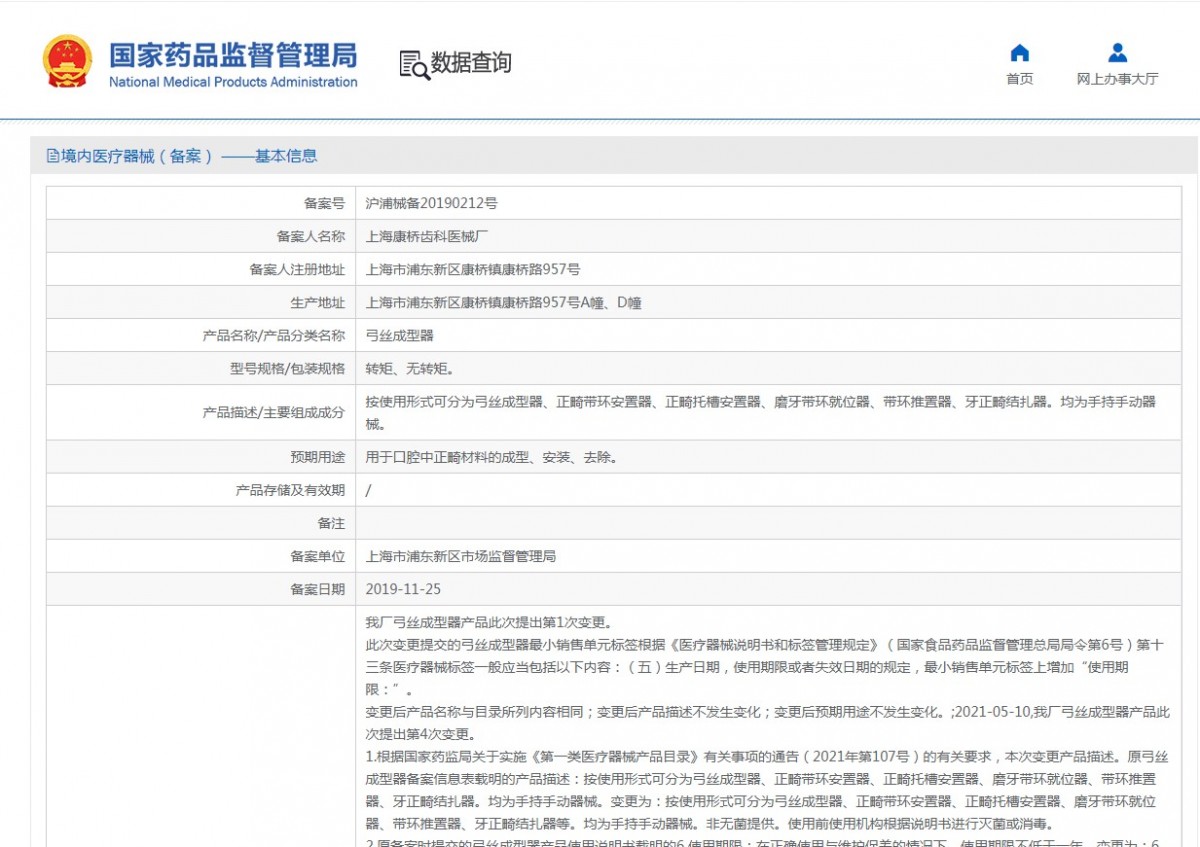The image size is (1200, 847).
Task: Click the filing number 沪浦械备20190212号
Action: tap(431, 203)
